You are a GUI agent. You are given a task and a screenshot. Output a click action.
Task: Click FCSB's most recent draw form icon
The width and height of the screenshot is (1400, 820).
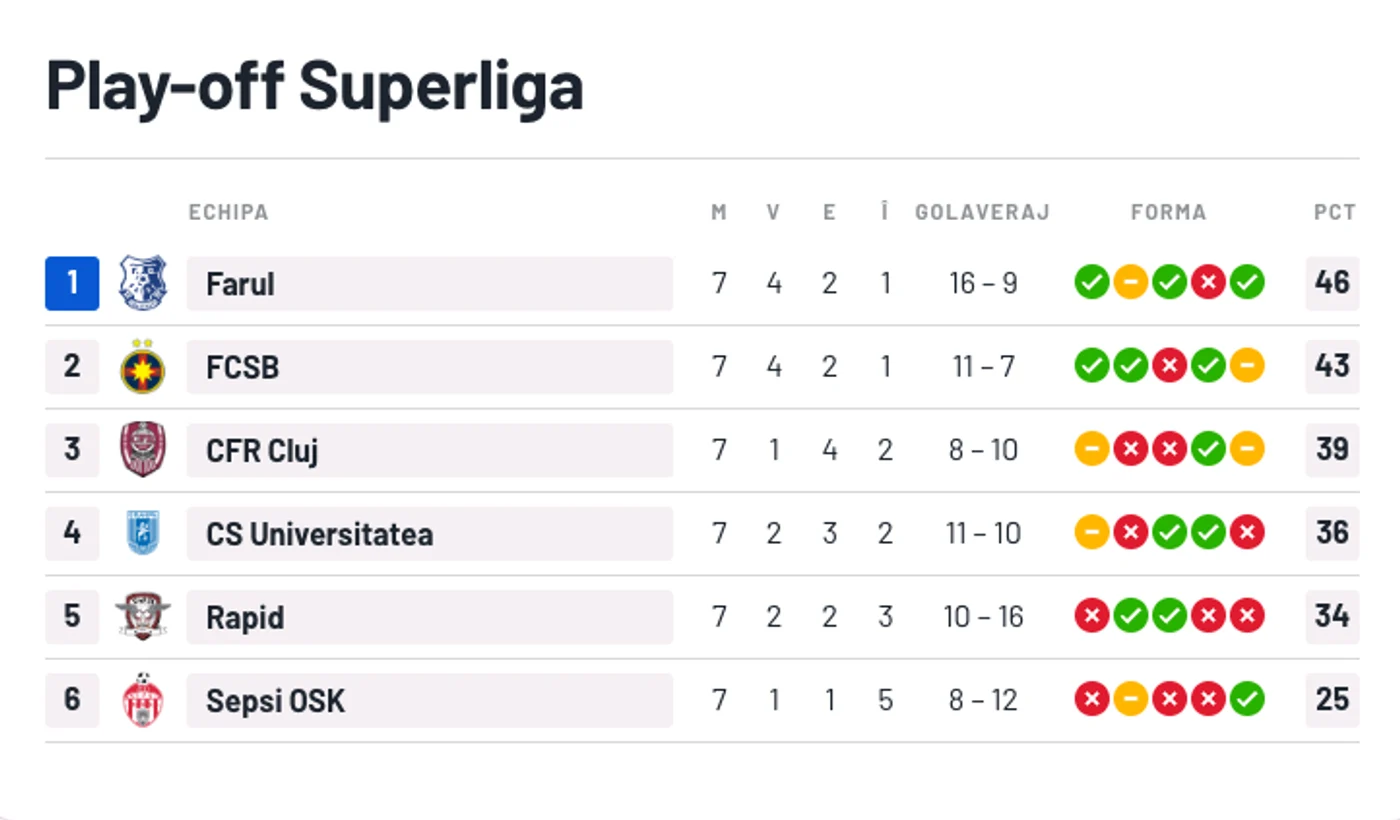coord(1247,366)
